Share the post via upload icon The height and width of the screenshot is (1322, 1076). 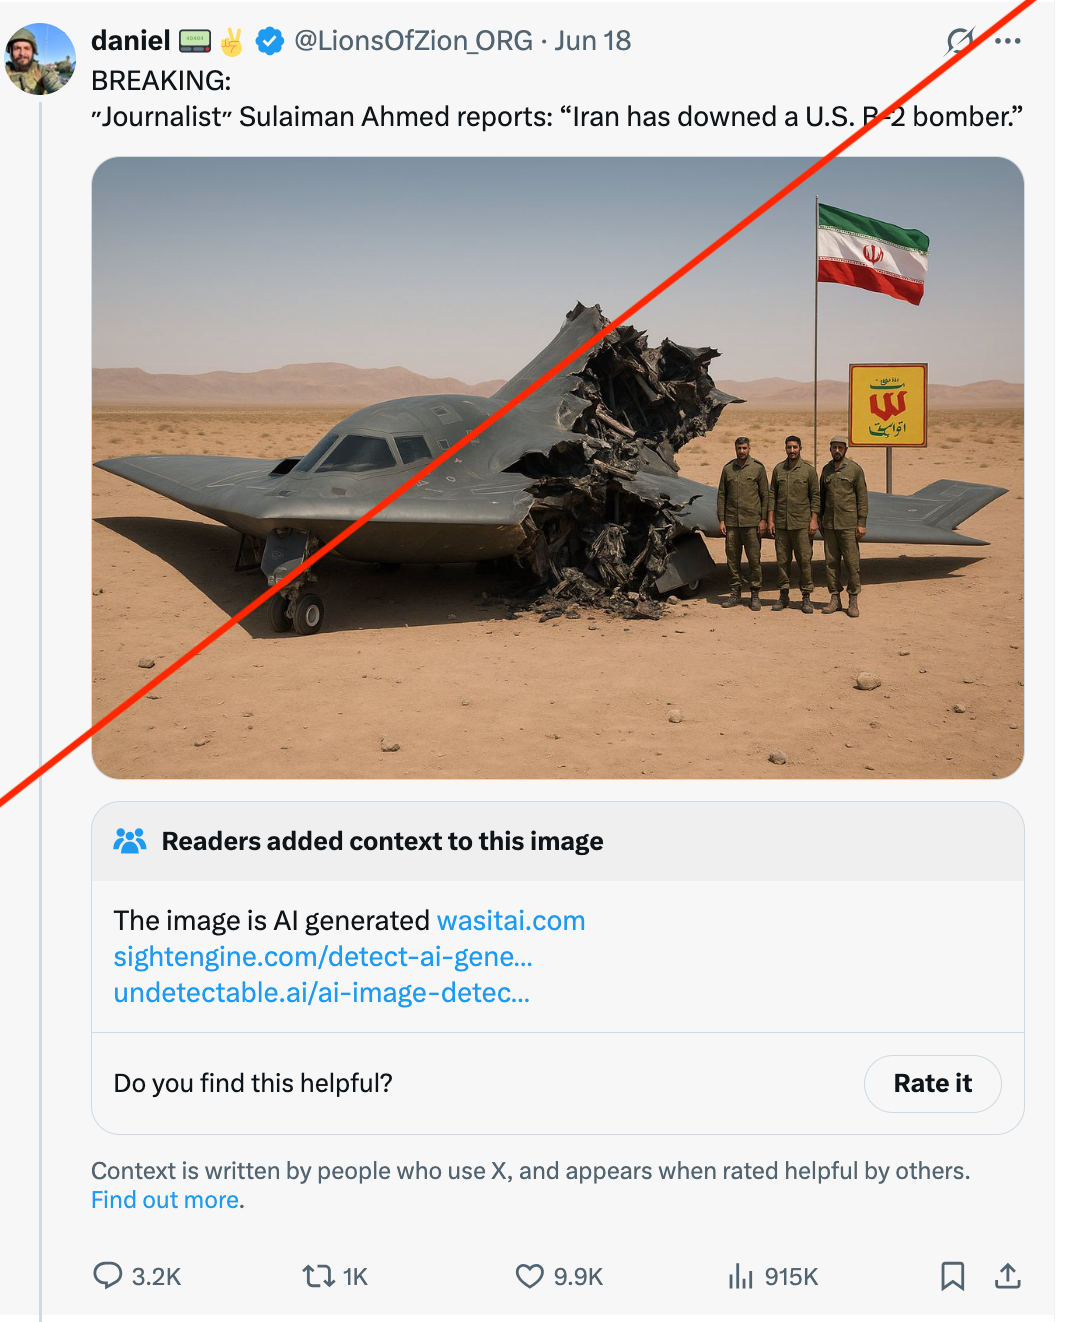[x=1008, y=1276]
